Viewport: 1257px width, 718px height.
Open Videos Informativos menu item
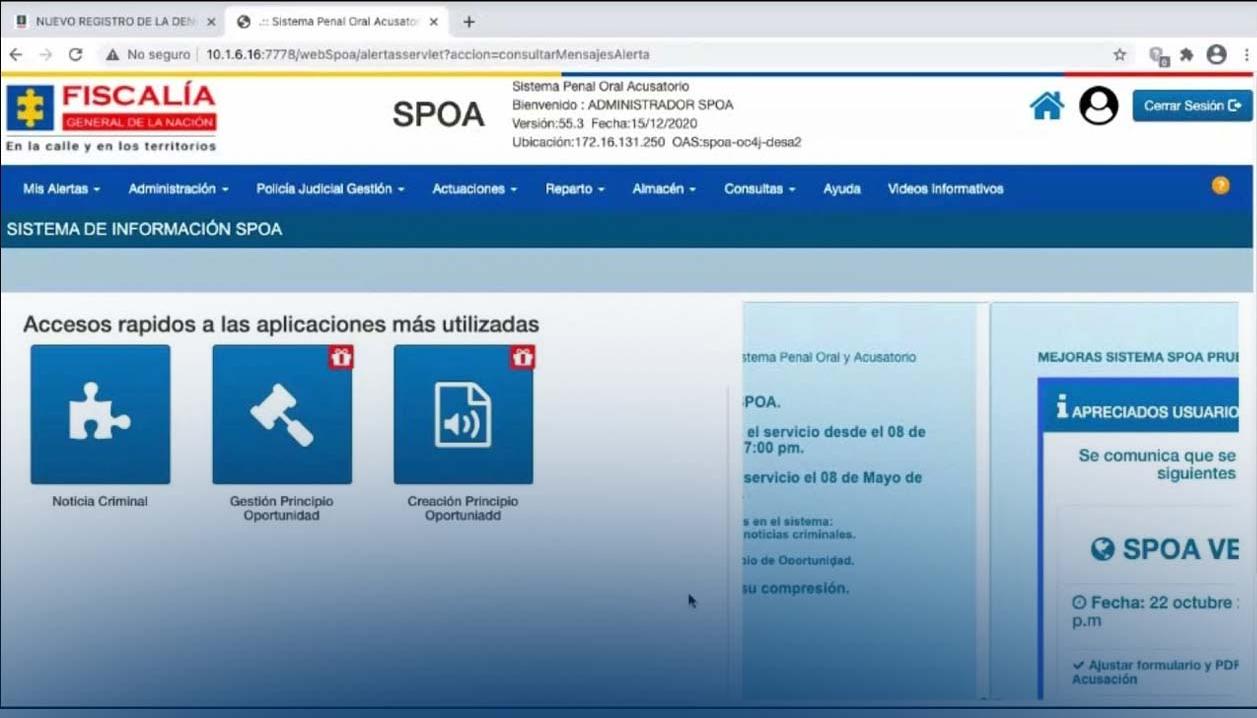(x=945, y=189)
